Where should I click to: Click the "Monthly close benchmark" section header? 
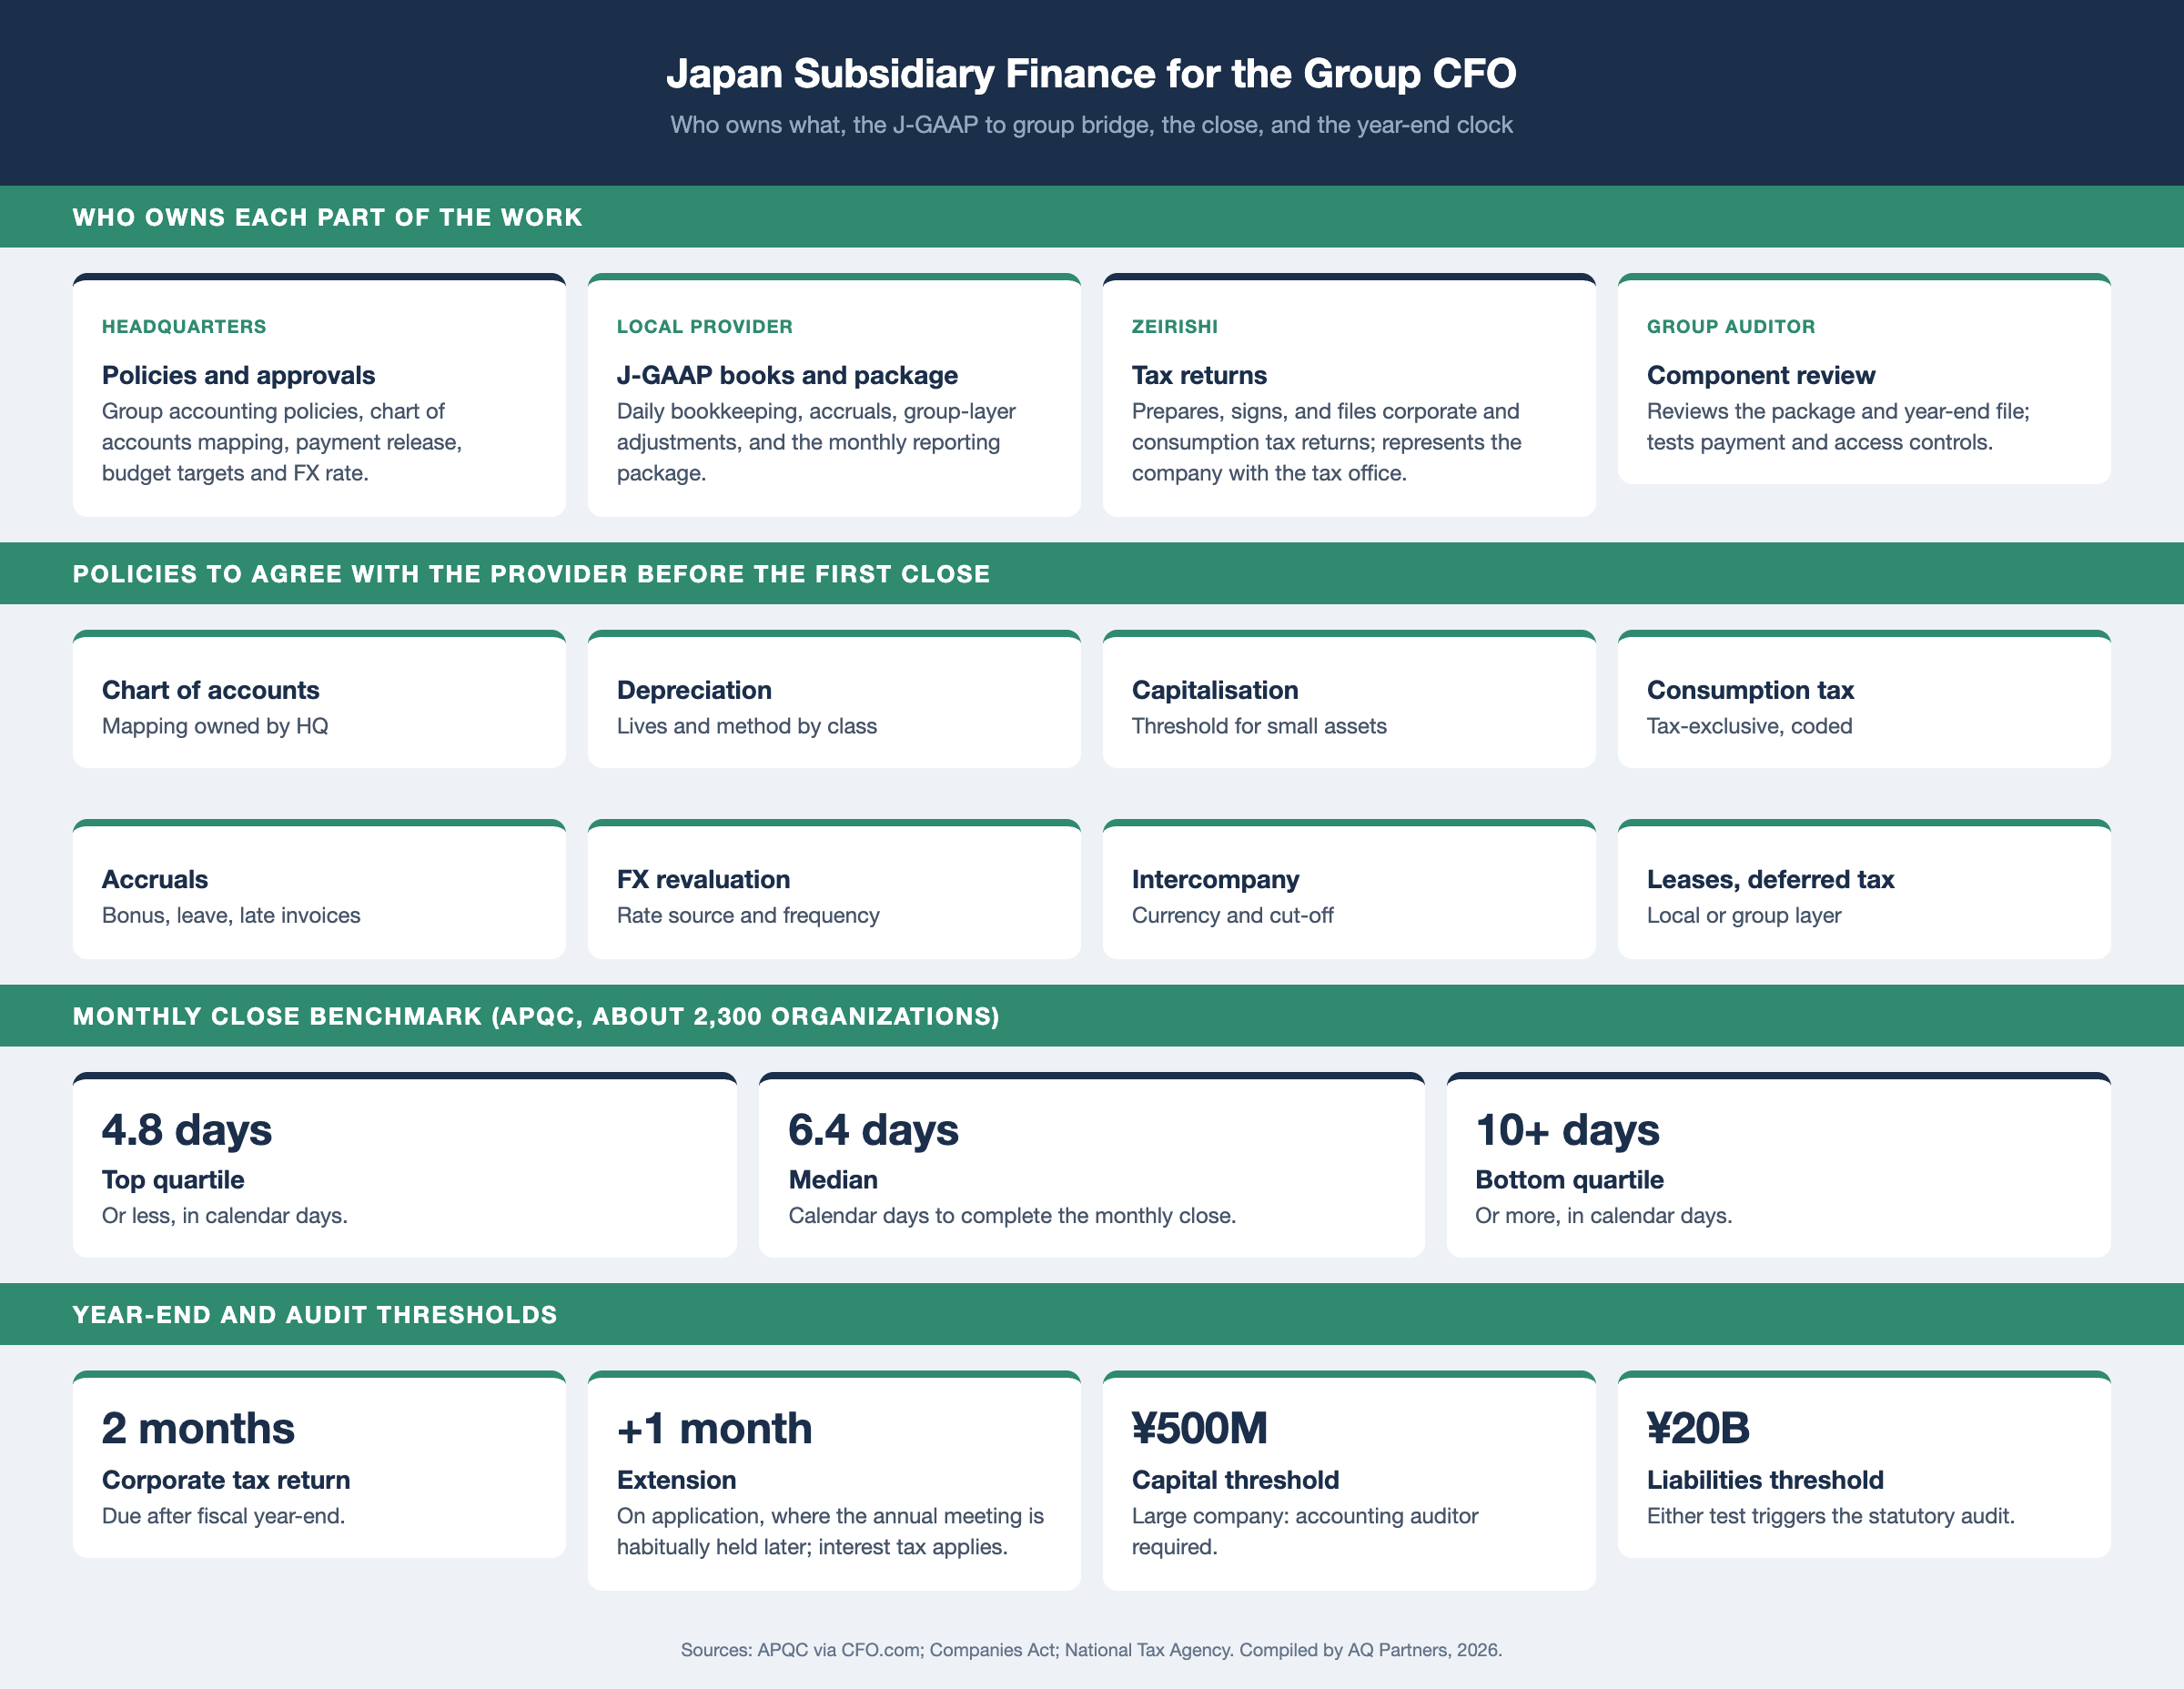click(x=536, y=1016)
